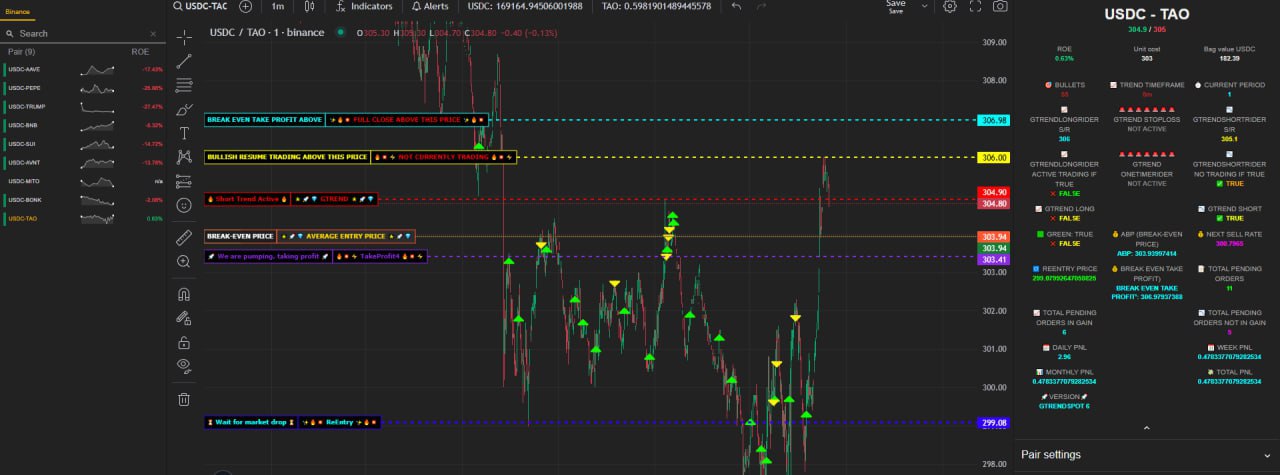This screenshot has width=1280, height=475.
Task: Toggle lock all drawings padlock
Action: [x=184, y=342]
